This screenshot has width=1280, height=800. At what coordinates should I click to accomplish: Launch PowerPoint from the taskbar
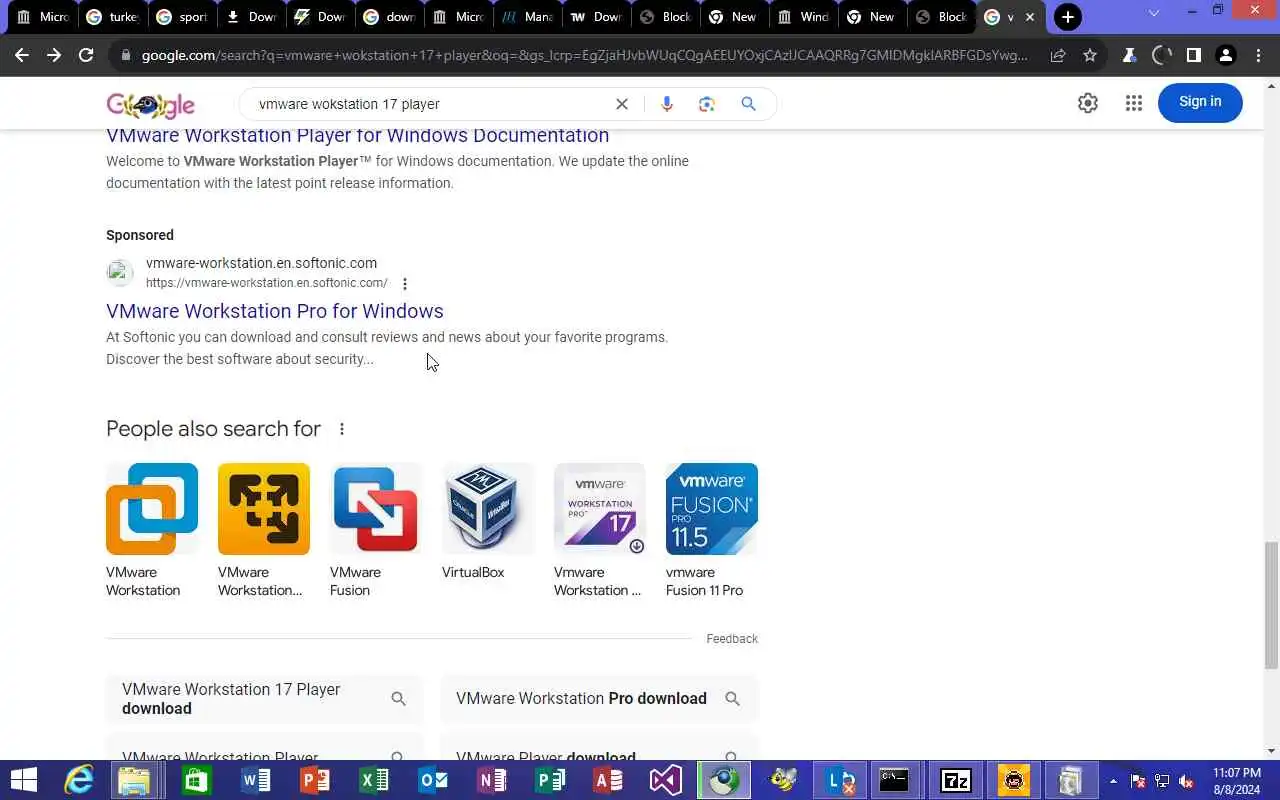click(x=314, y=780)
